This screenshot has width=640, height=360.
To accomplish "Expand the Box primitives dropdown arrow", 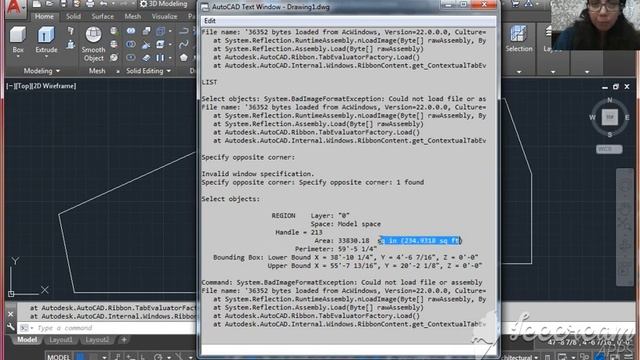I will coord(18,57).
